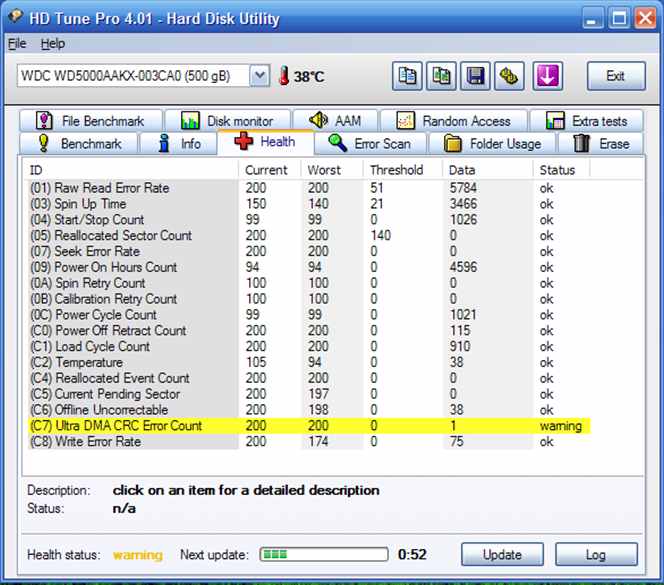Select the (C7) Ultra DMA CRC Error Count row
Viewport: 664px width, 585px height.
pyautogui.click(x=309, y=426)
